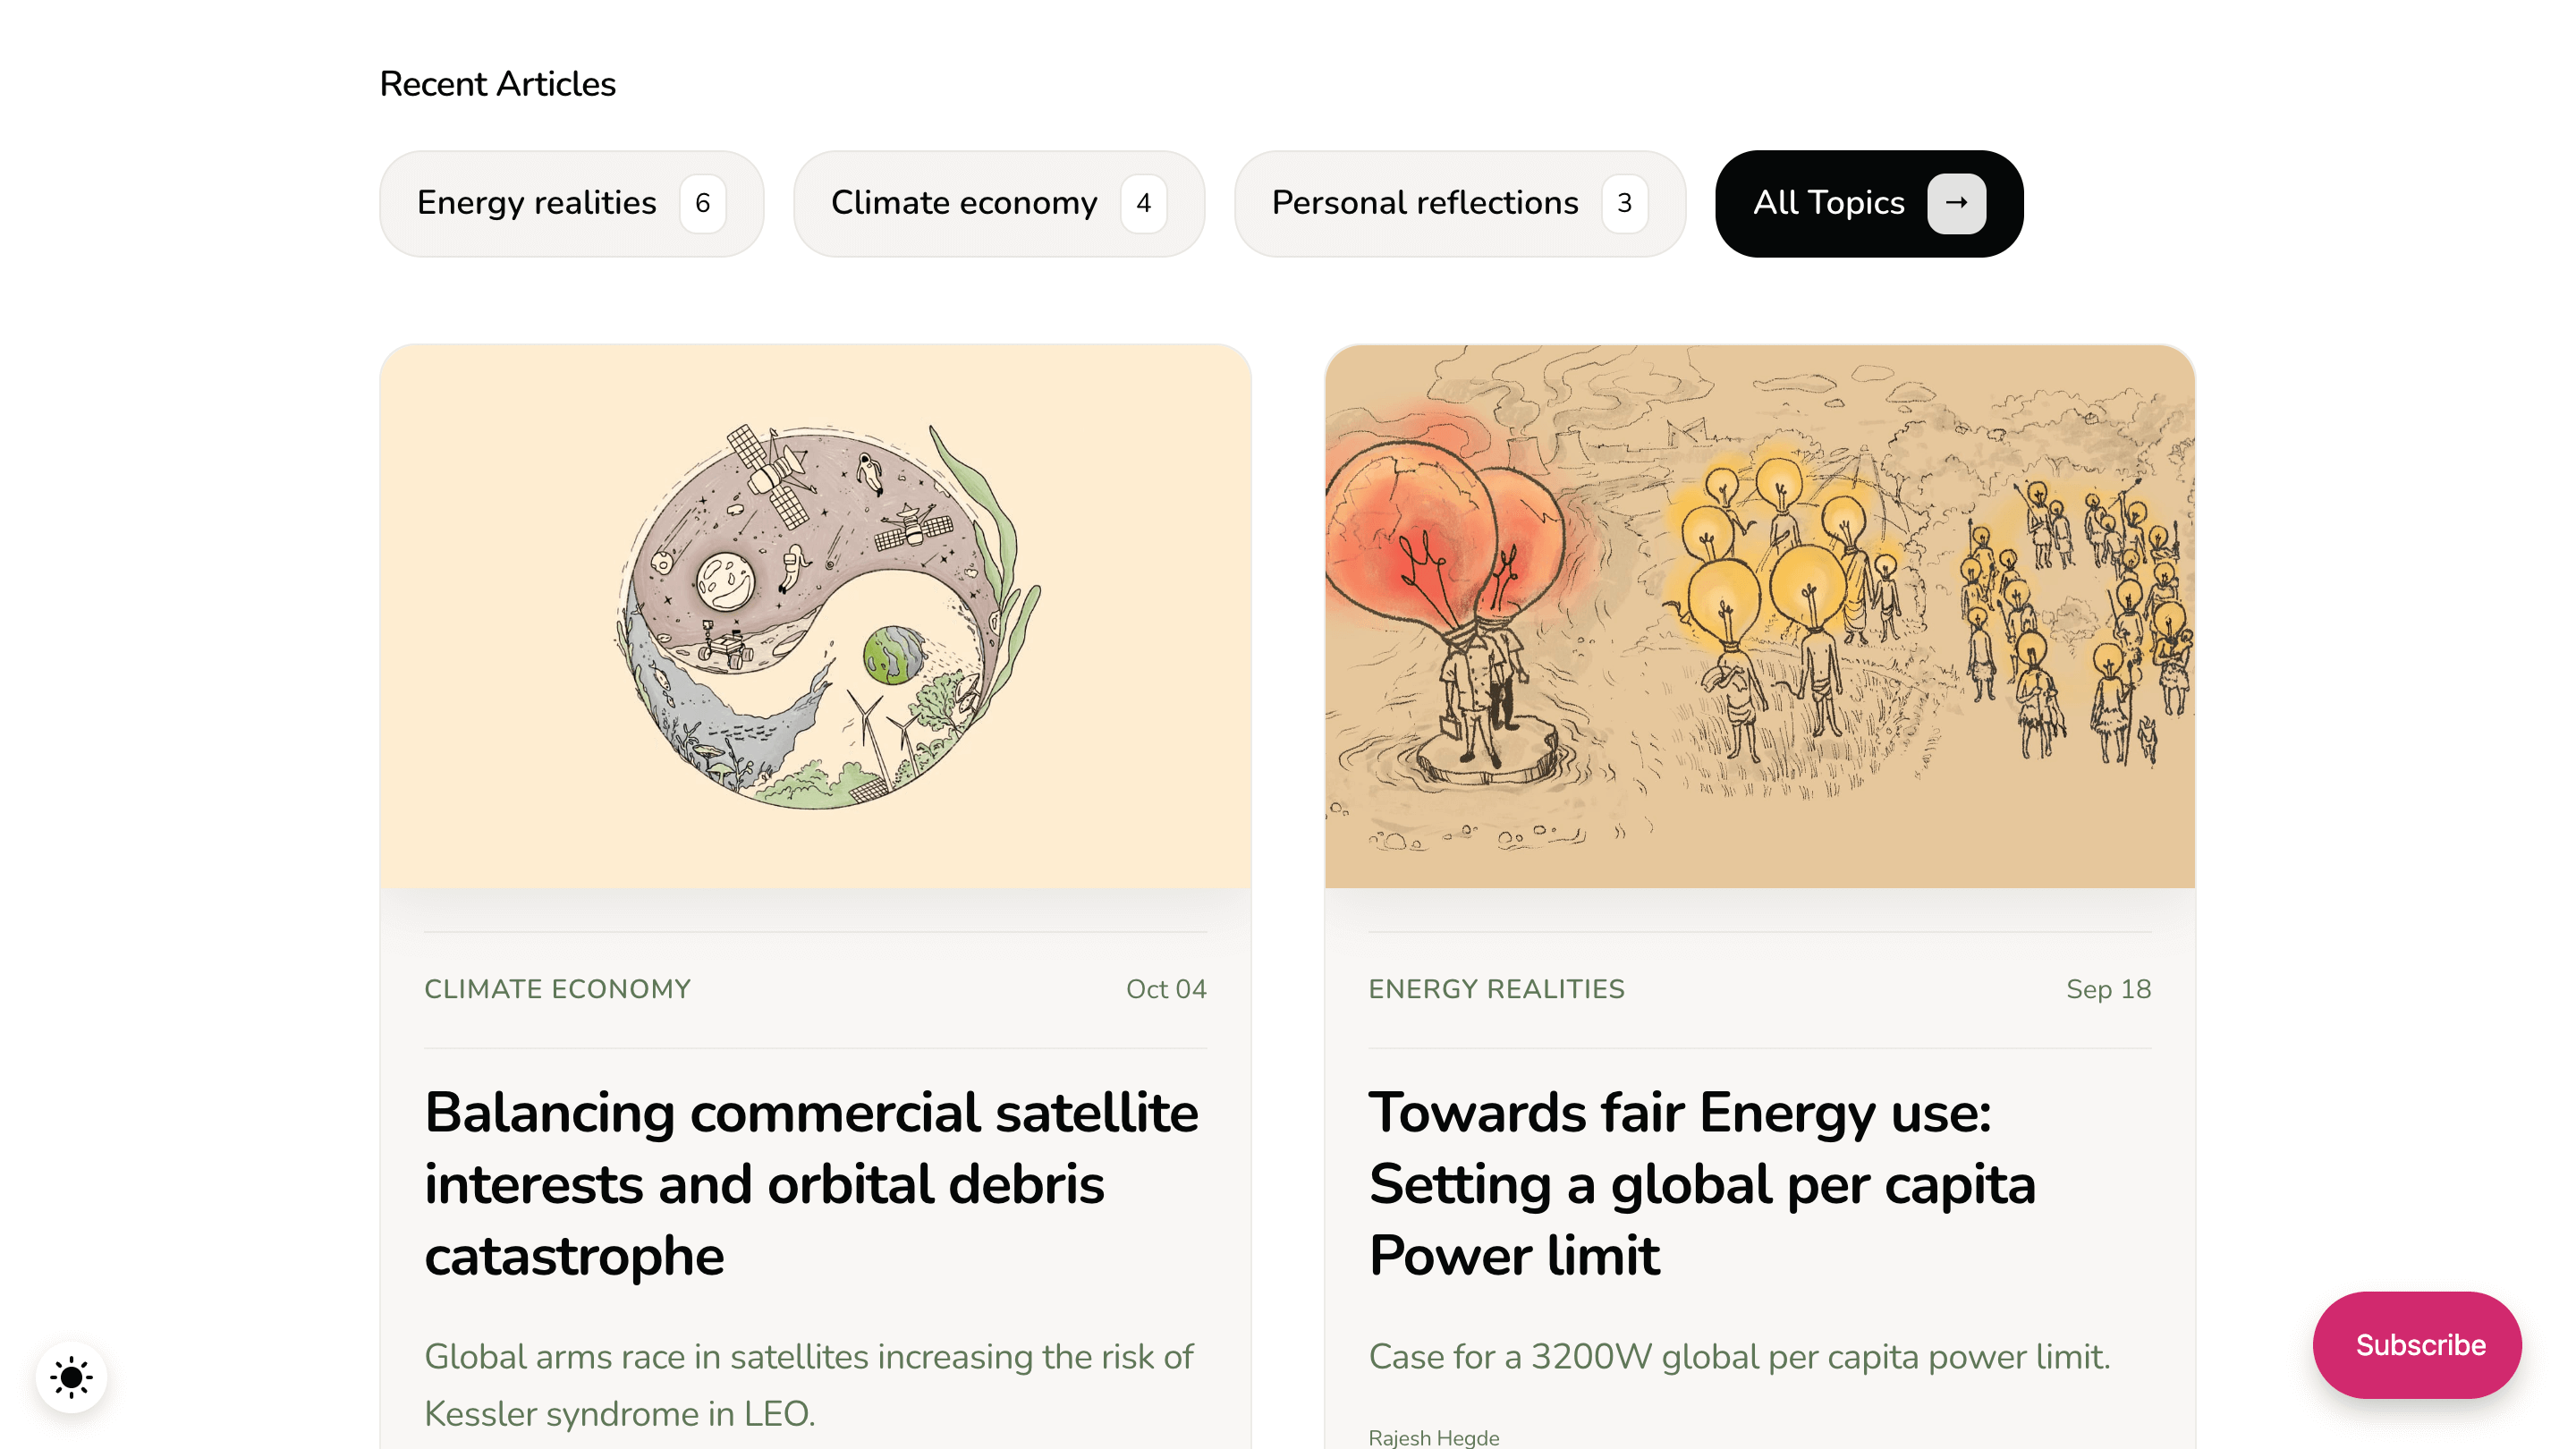Click the 3200W per capita summary text
The width and height of the screenshot is (2576, 1449).
coord(1739,1356)
